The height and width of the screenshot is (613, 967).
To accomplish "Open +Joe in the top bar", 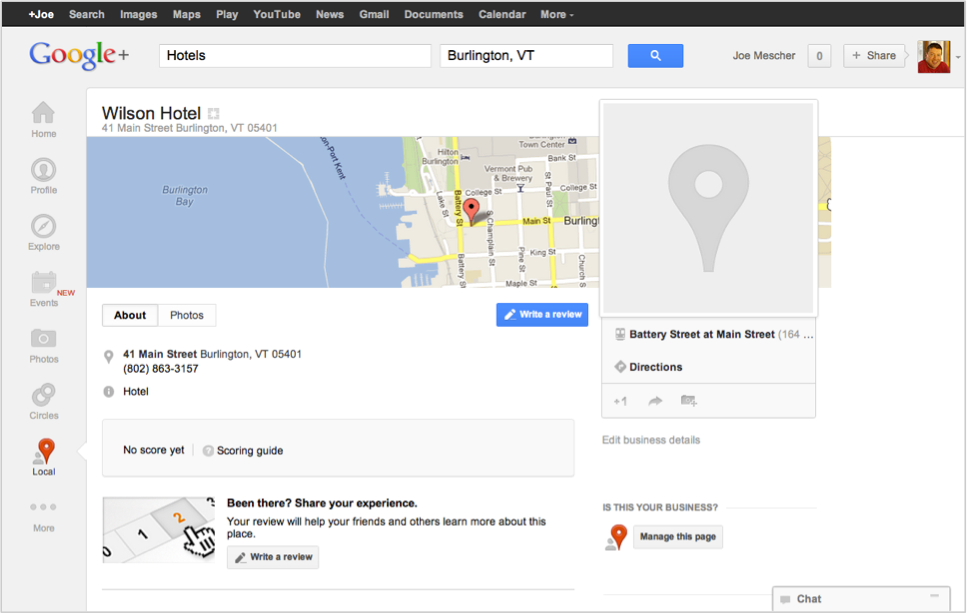I will pyautogui.click(x=41, y=14).
